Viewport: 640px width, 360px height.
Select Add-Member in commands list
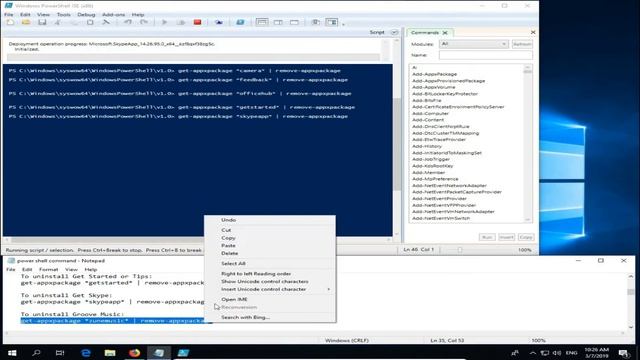(x=428, y=173)
